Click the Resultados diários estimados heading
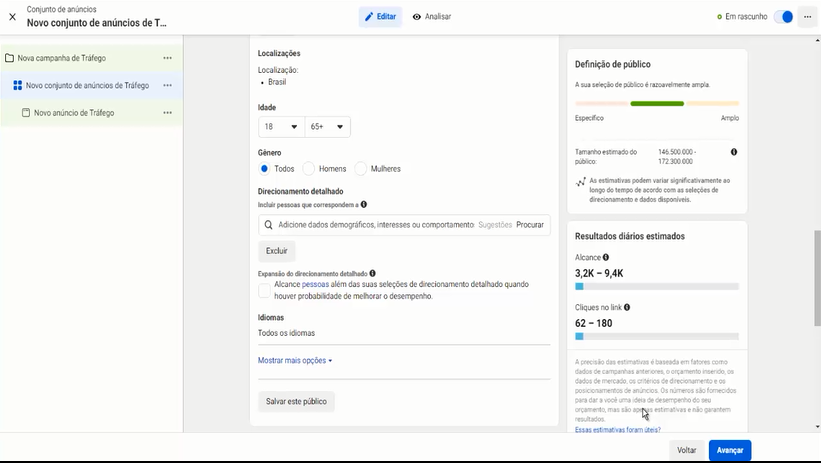This screenshot has width=821, height=463. pos(630,236)
